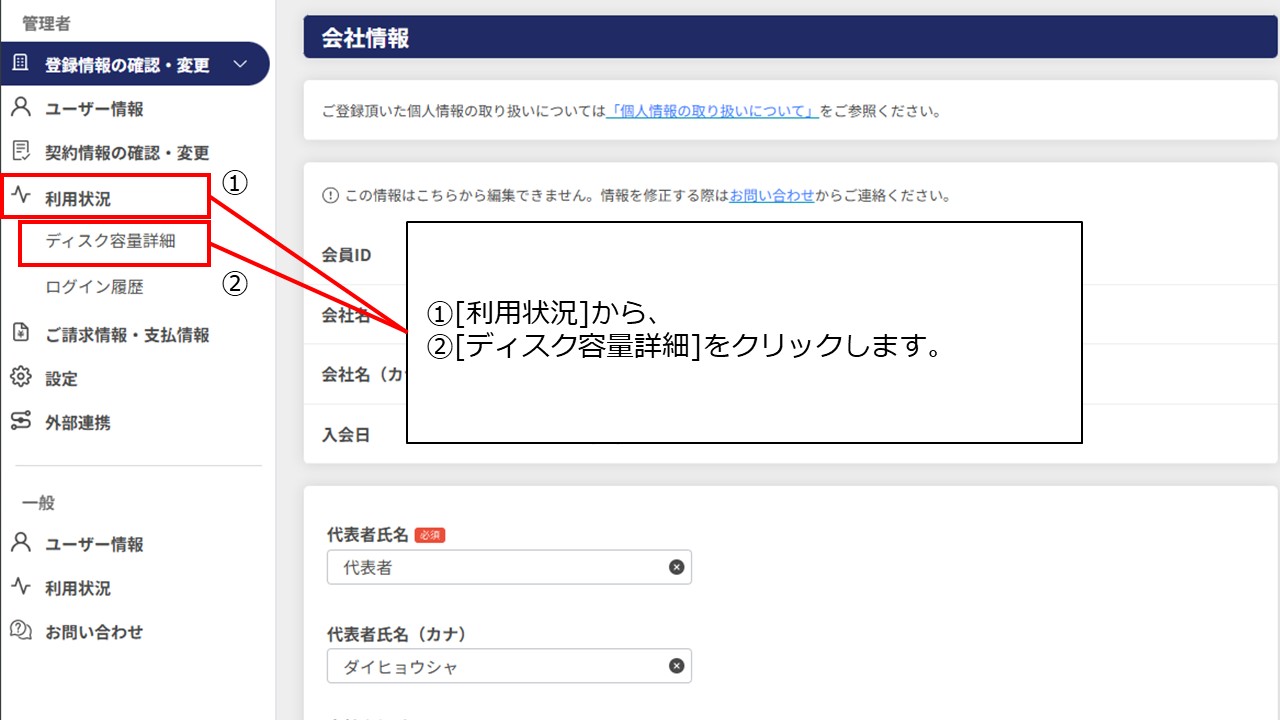Click the building icon beside 登録情報の確認・変更
The image size is (1280, 720).
coord(20,64)
